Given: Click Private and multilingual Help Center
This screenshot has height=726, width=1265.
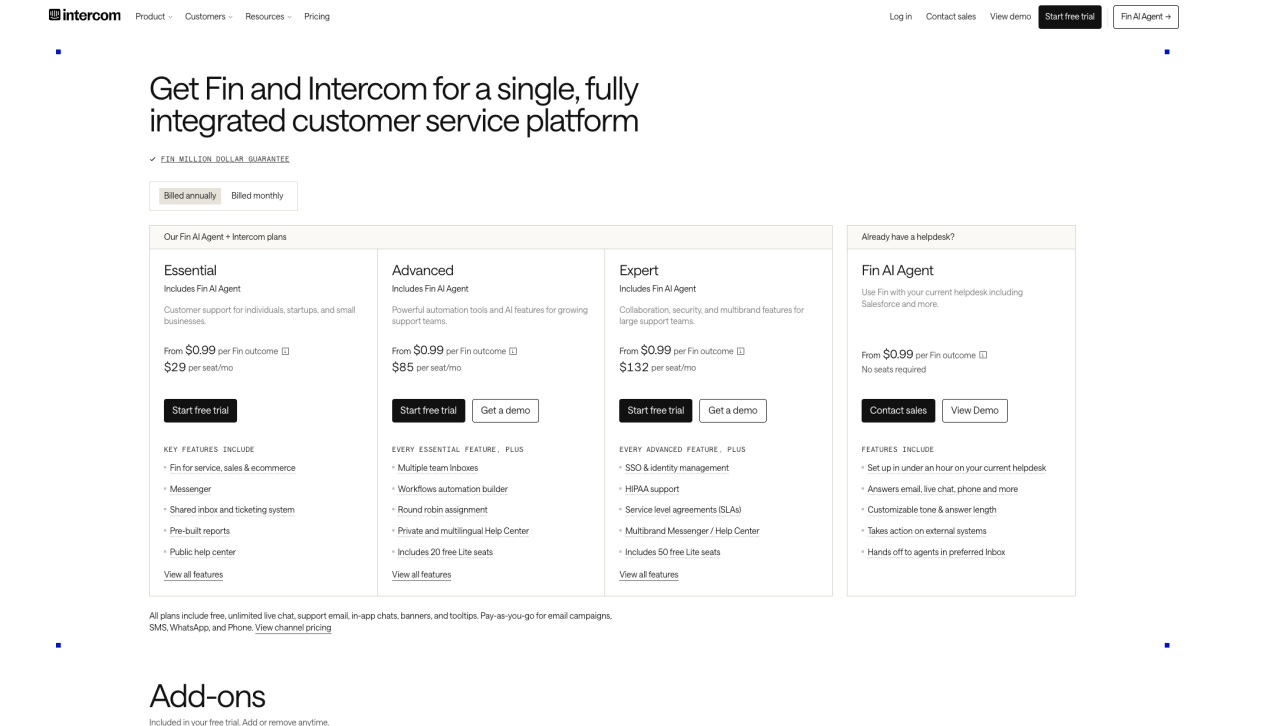Looking at the screenshot, I should pos(463,531).
